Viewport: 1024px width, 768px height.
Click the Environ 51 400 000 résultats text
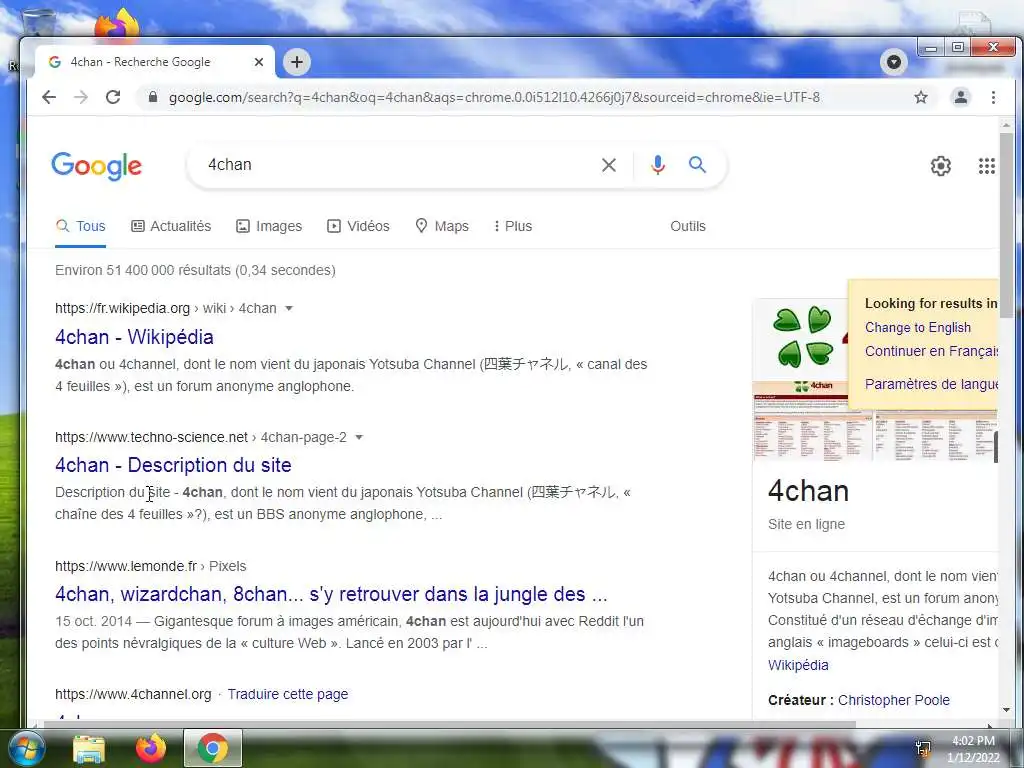pyautogui.click(x=195, y=270)
